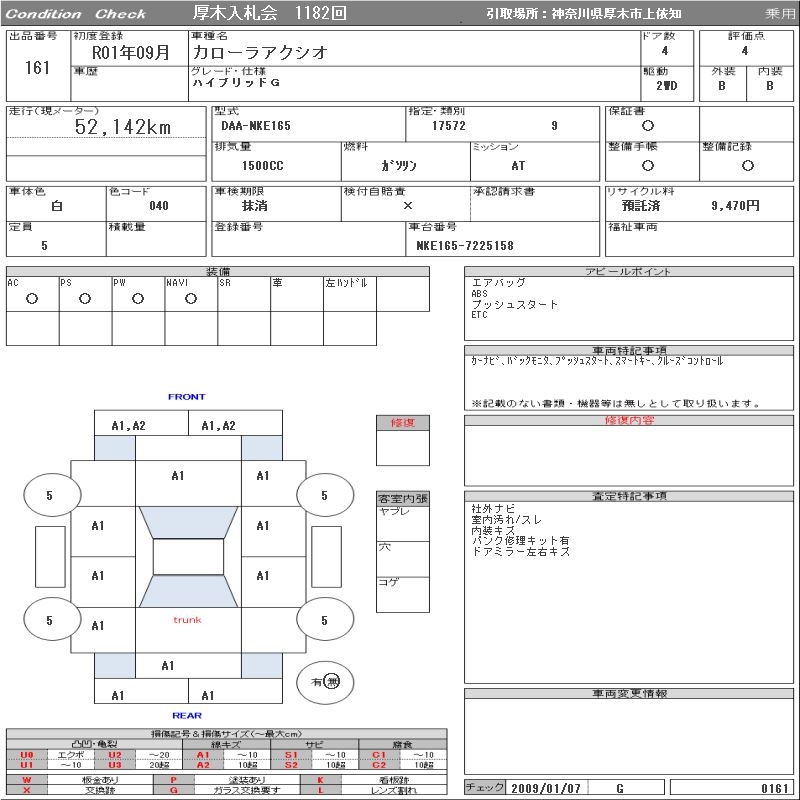
Task: Click the U0 エクボ legend code
Action: click(x=27, y=755)
